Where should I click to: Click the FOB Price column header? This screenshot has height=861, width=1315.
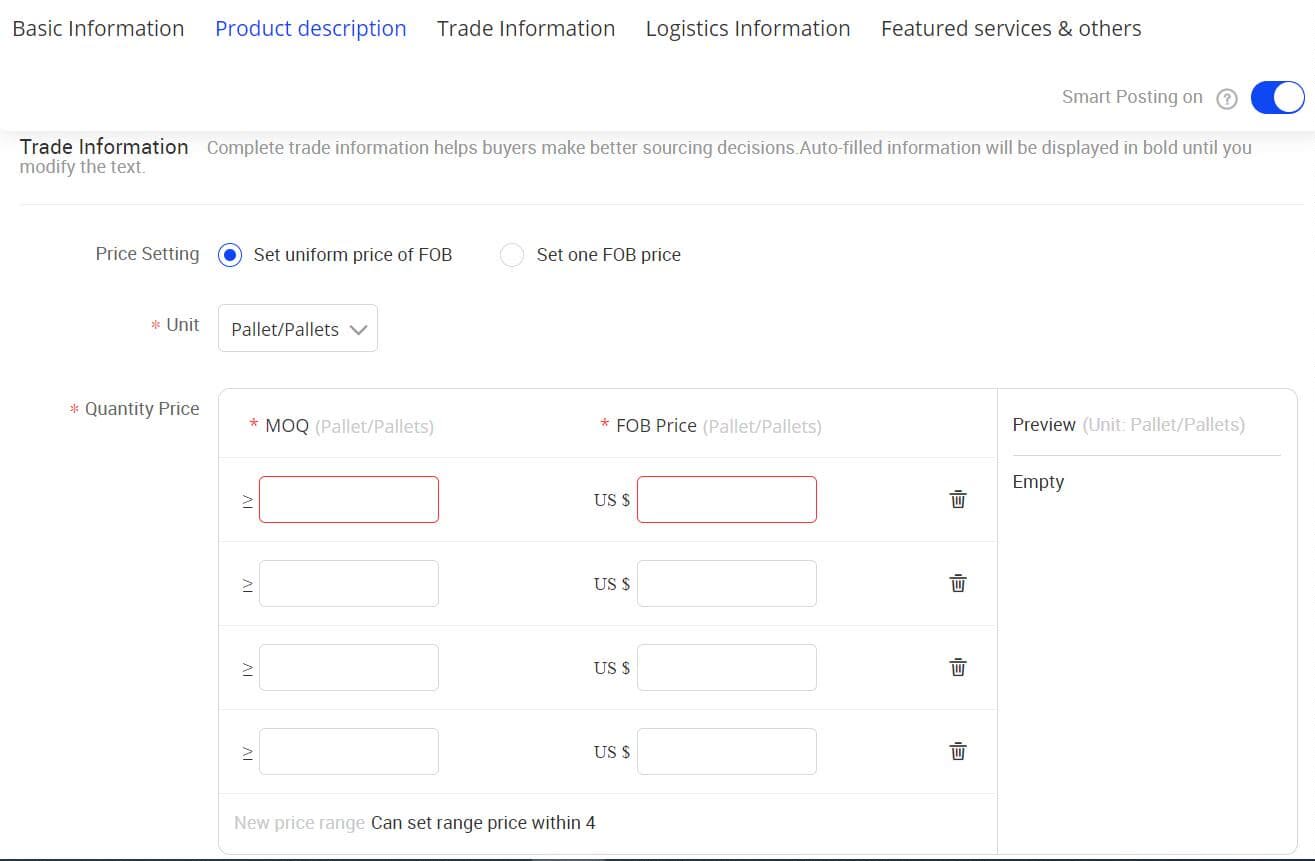pyautogui.click(x=656, y=426)
